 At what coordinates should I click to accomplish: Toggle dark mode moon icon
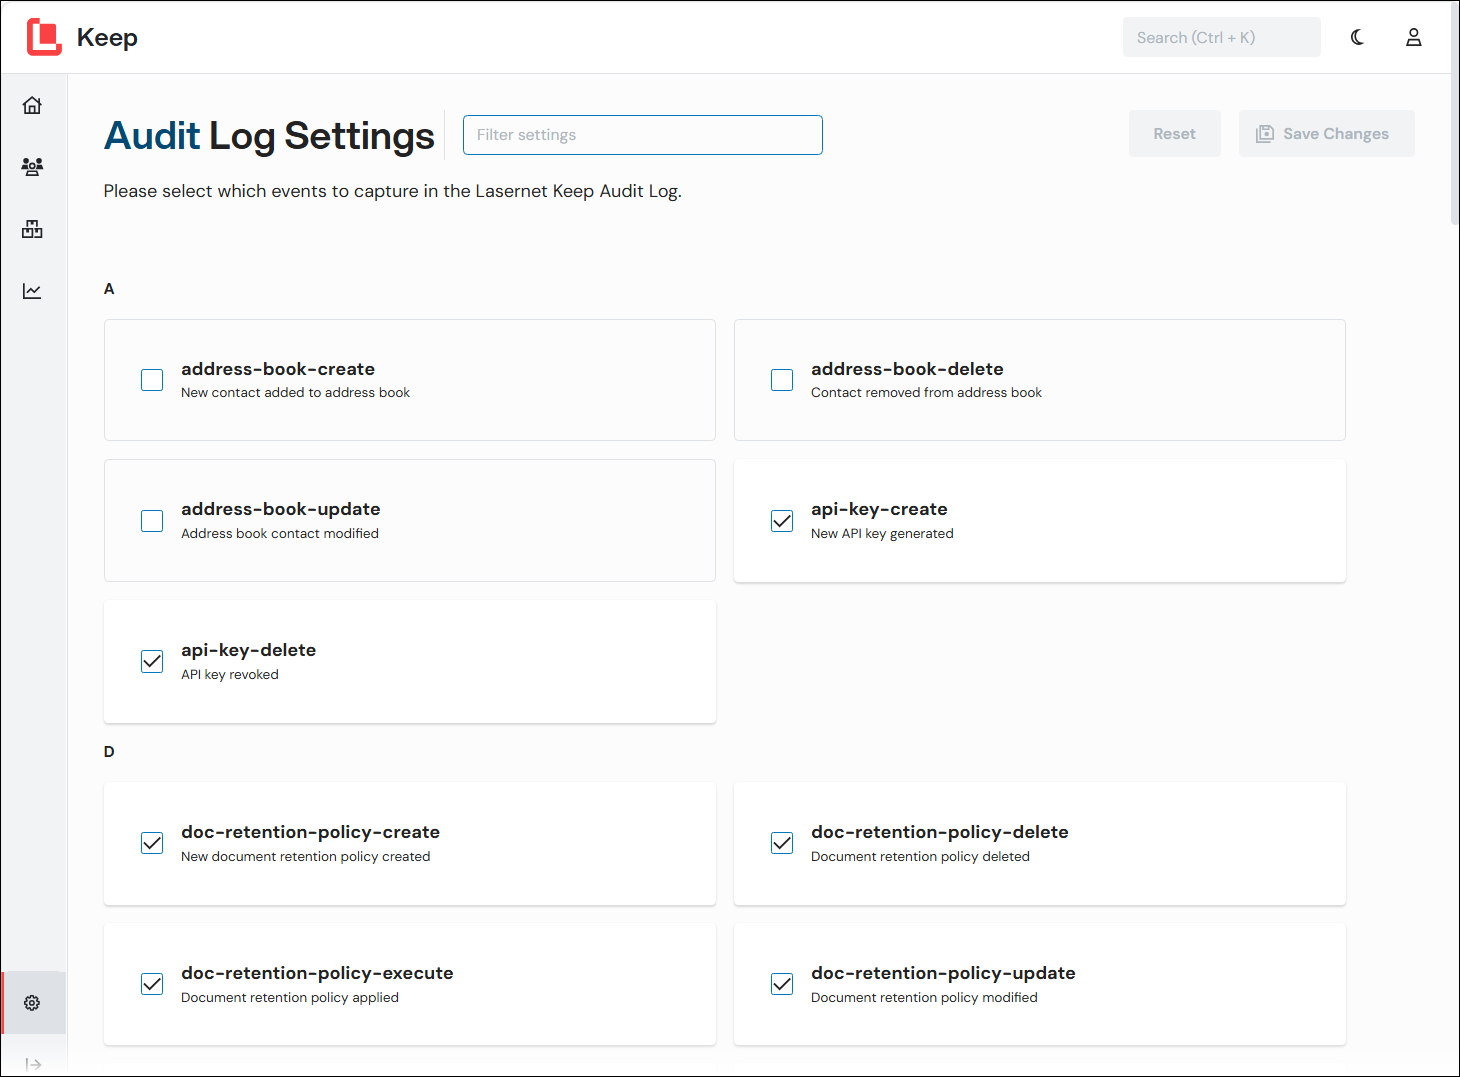click(x=1357, y=37)
